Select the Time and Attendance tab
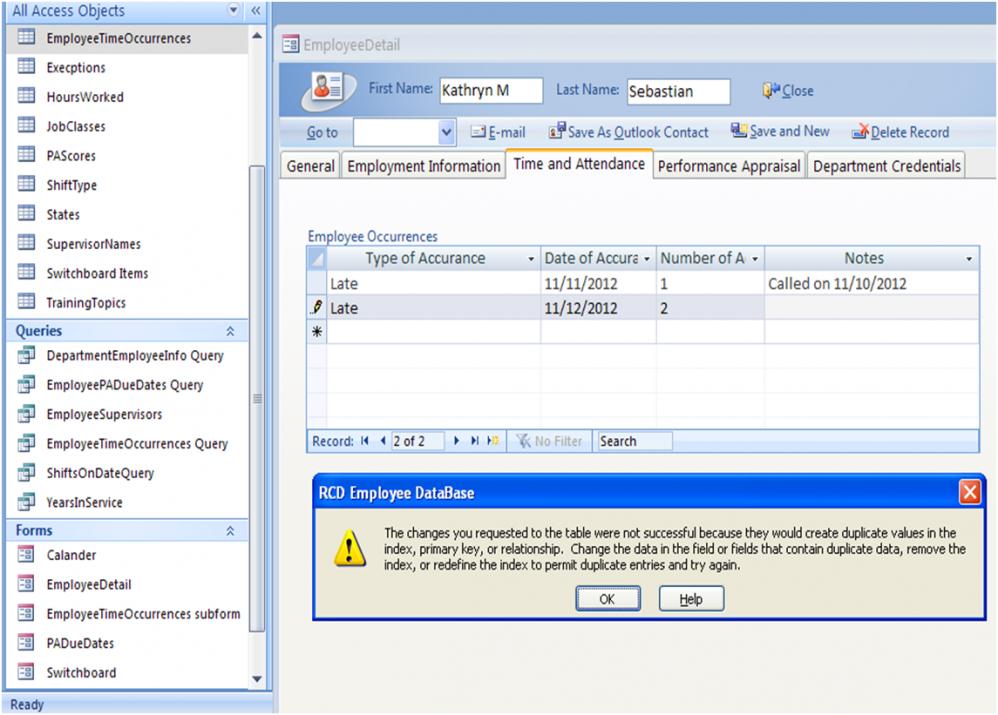Screen dimensions: 998x715 (579, 164)
